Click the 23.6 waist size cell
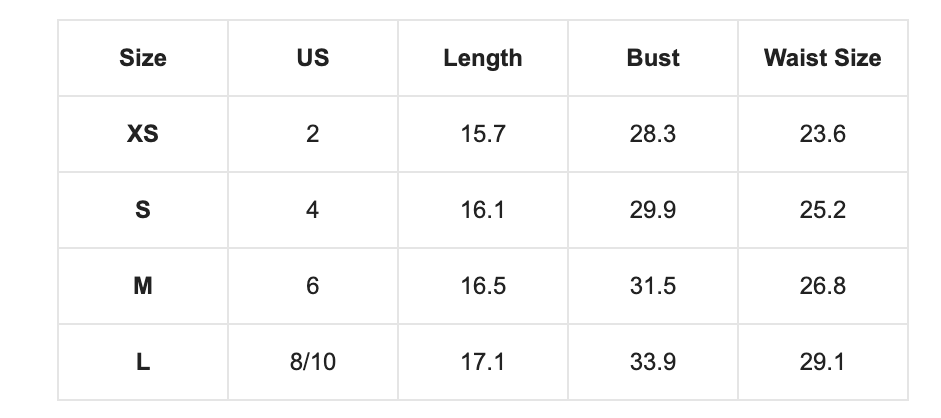 click(823, 134)
